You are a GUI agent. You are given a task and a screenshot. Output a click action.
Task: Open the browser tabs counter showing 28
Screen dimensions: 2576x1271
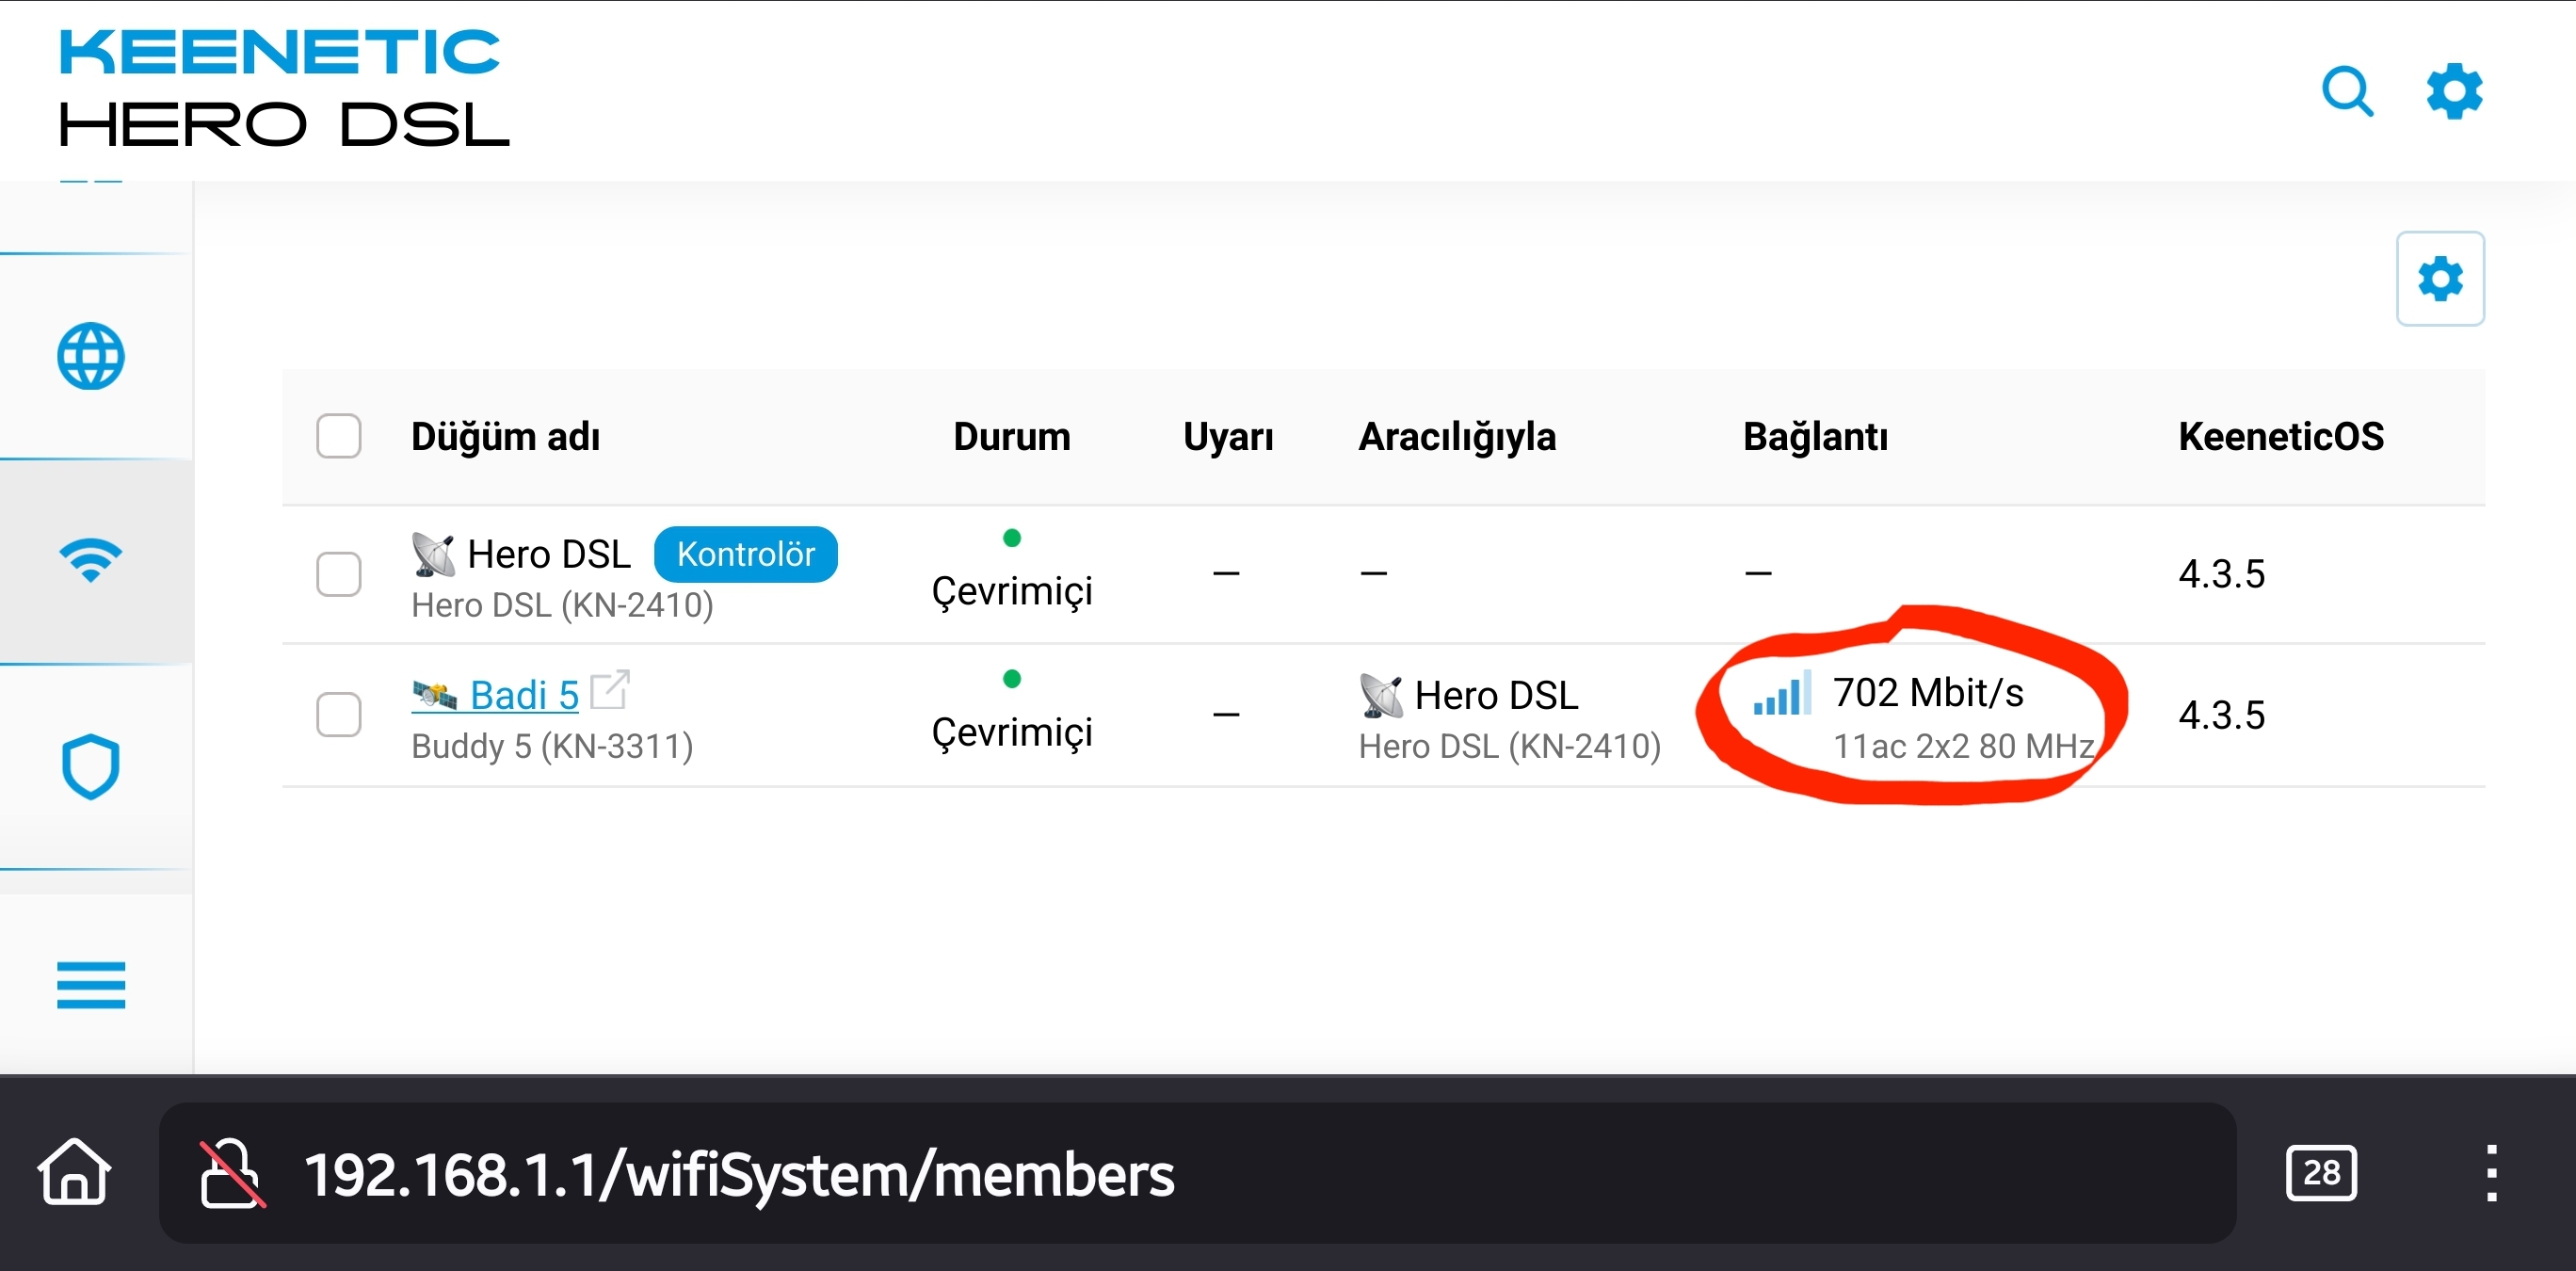point(2321,1173)
